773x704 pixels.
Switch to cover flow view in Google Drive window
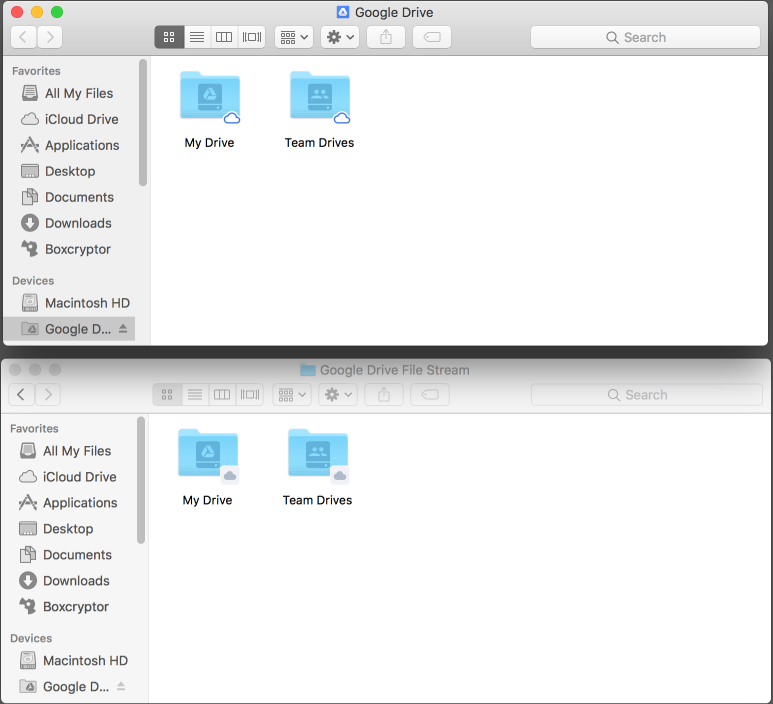pyautogui.click(x=251, y=37)
